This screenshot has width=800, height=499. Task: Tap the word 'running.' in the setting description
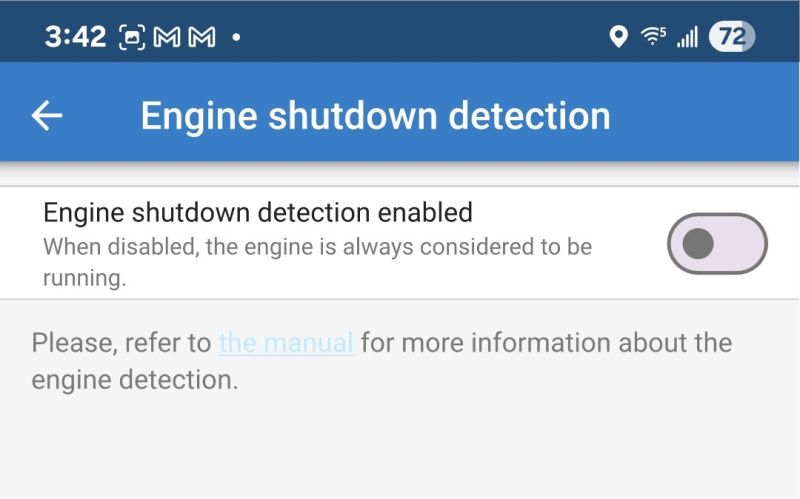point(84,279)
